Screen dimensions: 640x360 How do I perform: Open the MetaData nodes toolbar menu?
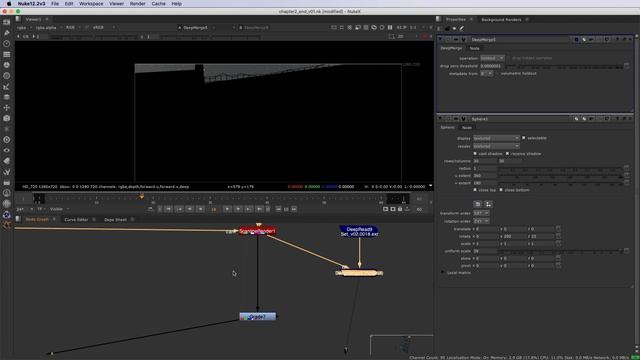7,161
